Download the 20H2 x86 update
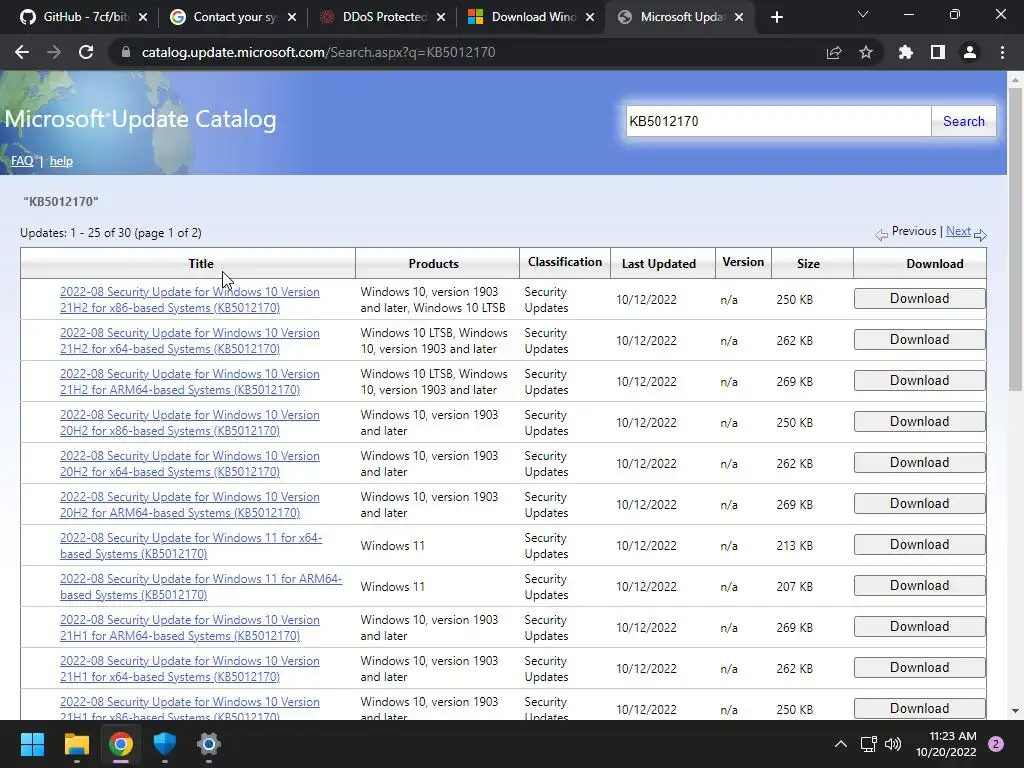The image size is (1024, 768). 920,422
